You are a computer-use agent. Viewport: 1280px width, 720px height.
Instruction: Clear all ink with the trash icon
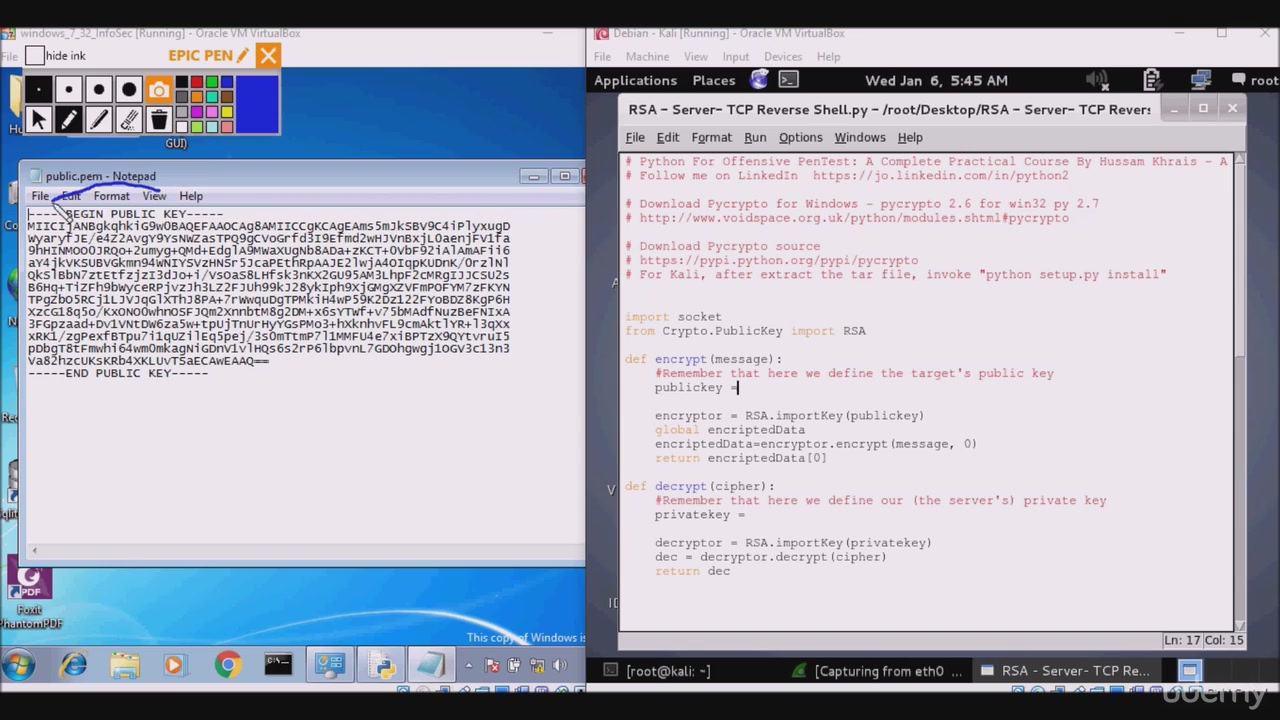tap(158, 120)
